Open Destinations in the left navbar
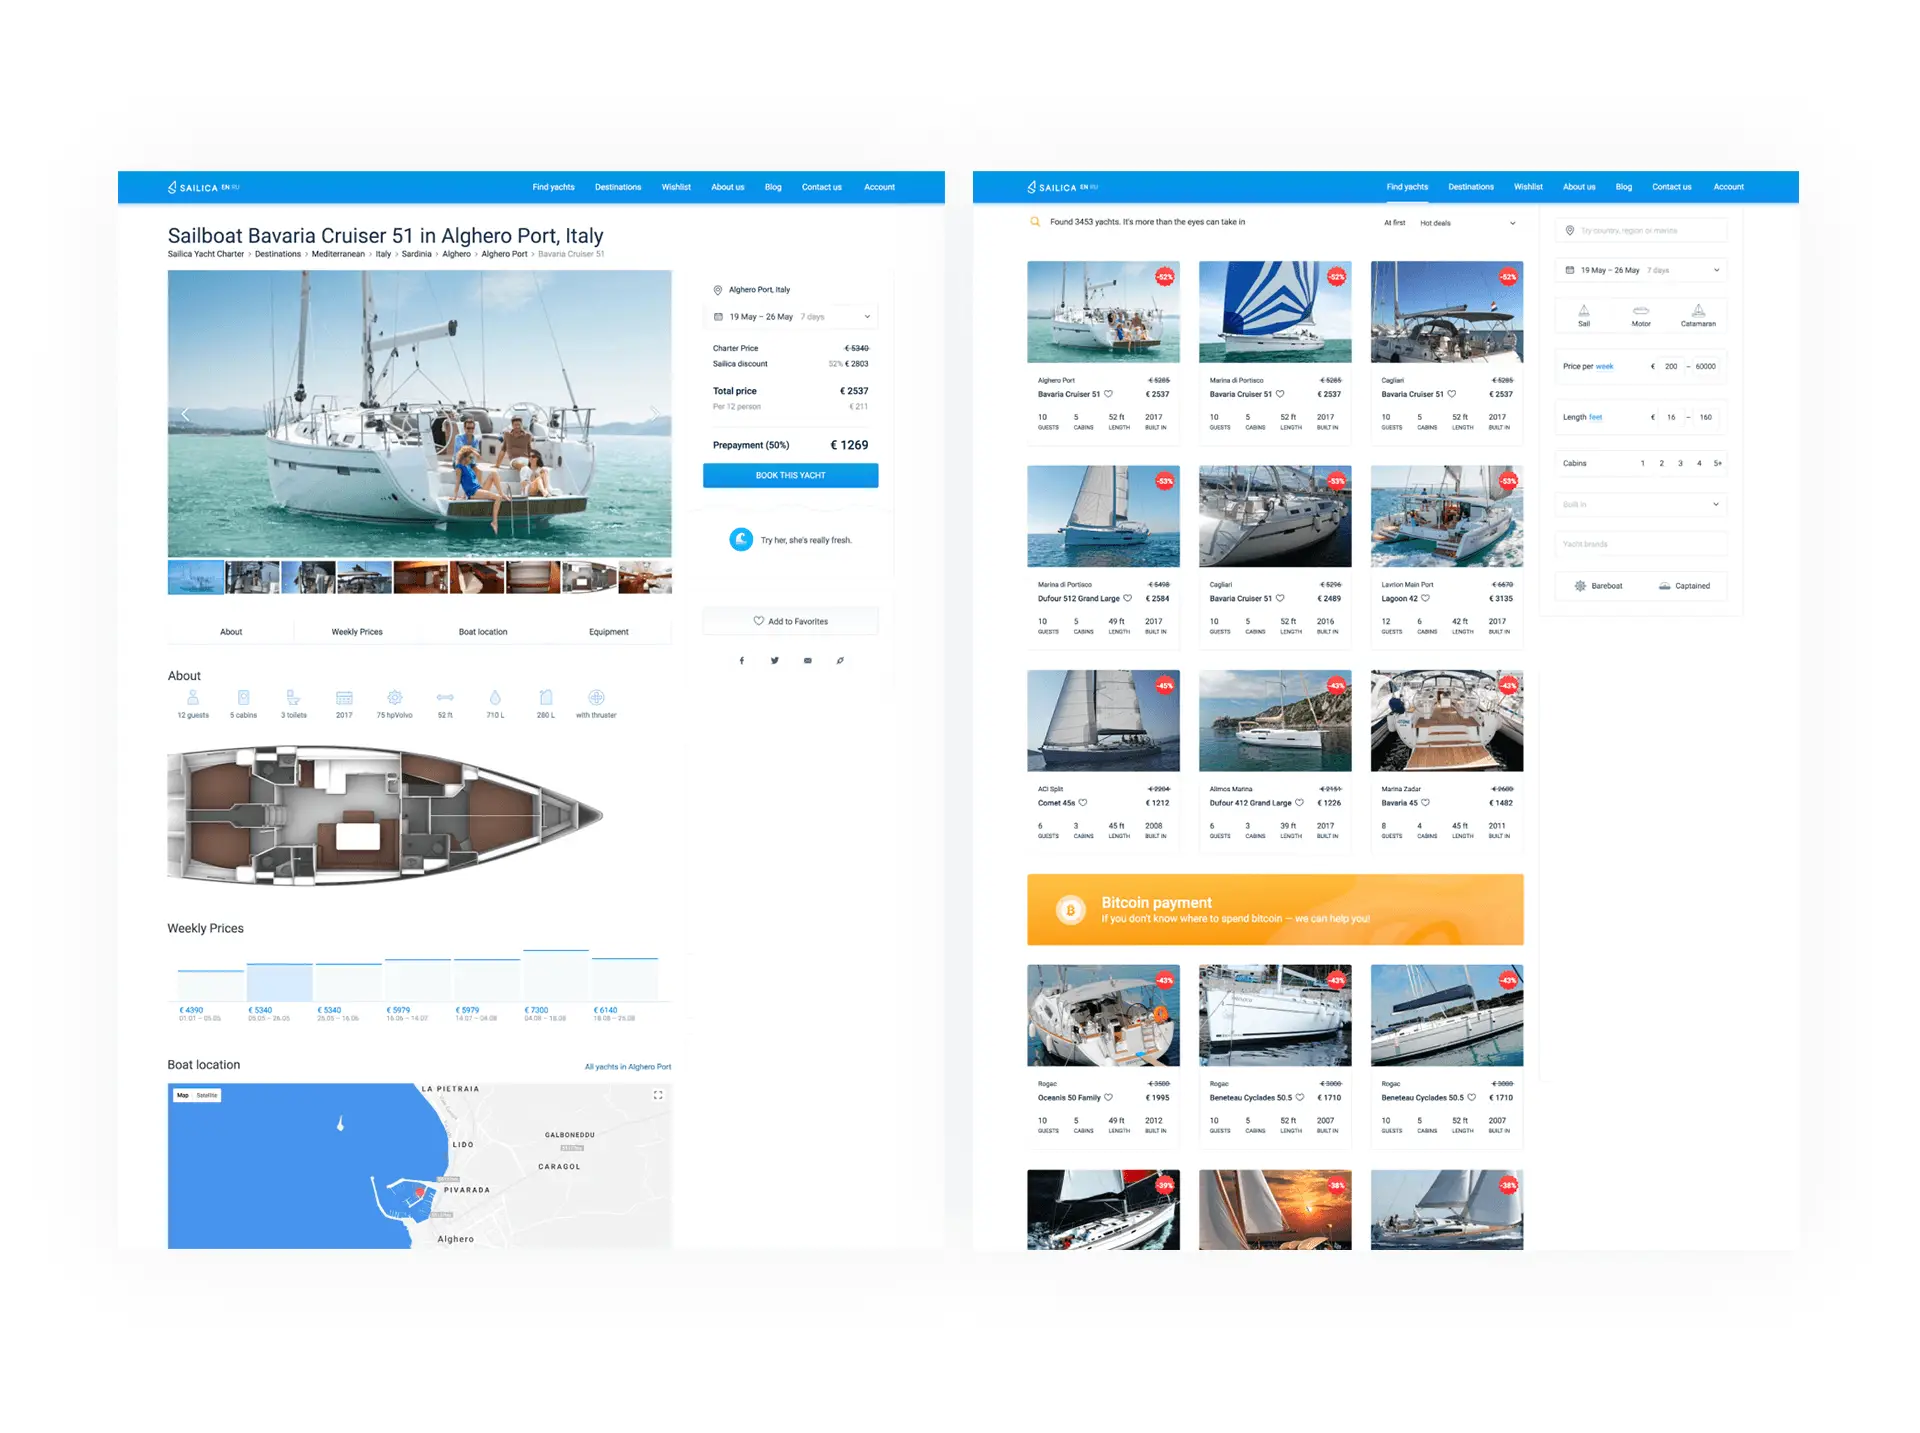The height and width of the screenshot is (1433, 1920). (x=617, y=187)
